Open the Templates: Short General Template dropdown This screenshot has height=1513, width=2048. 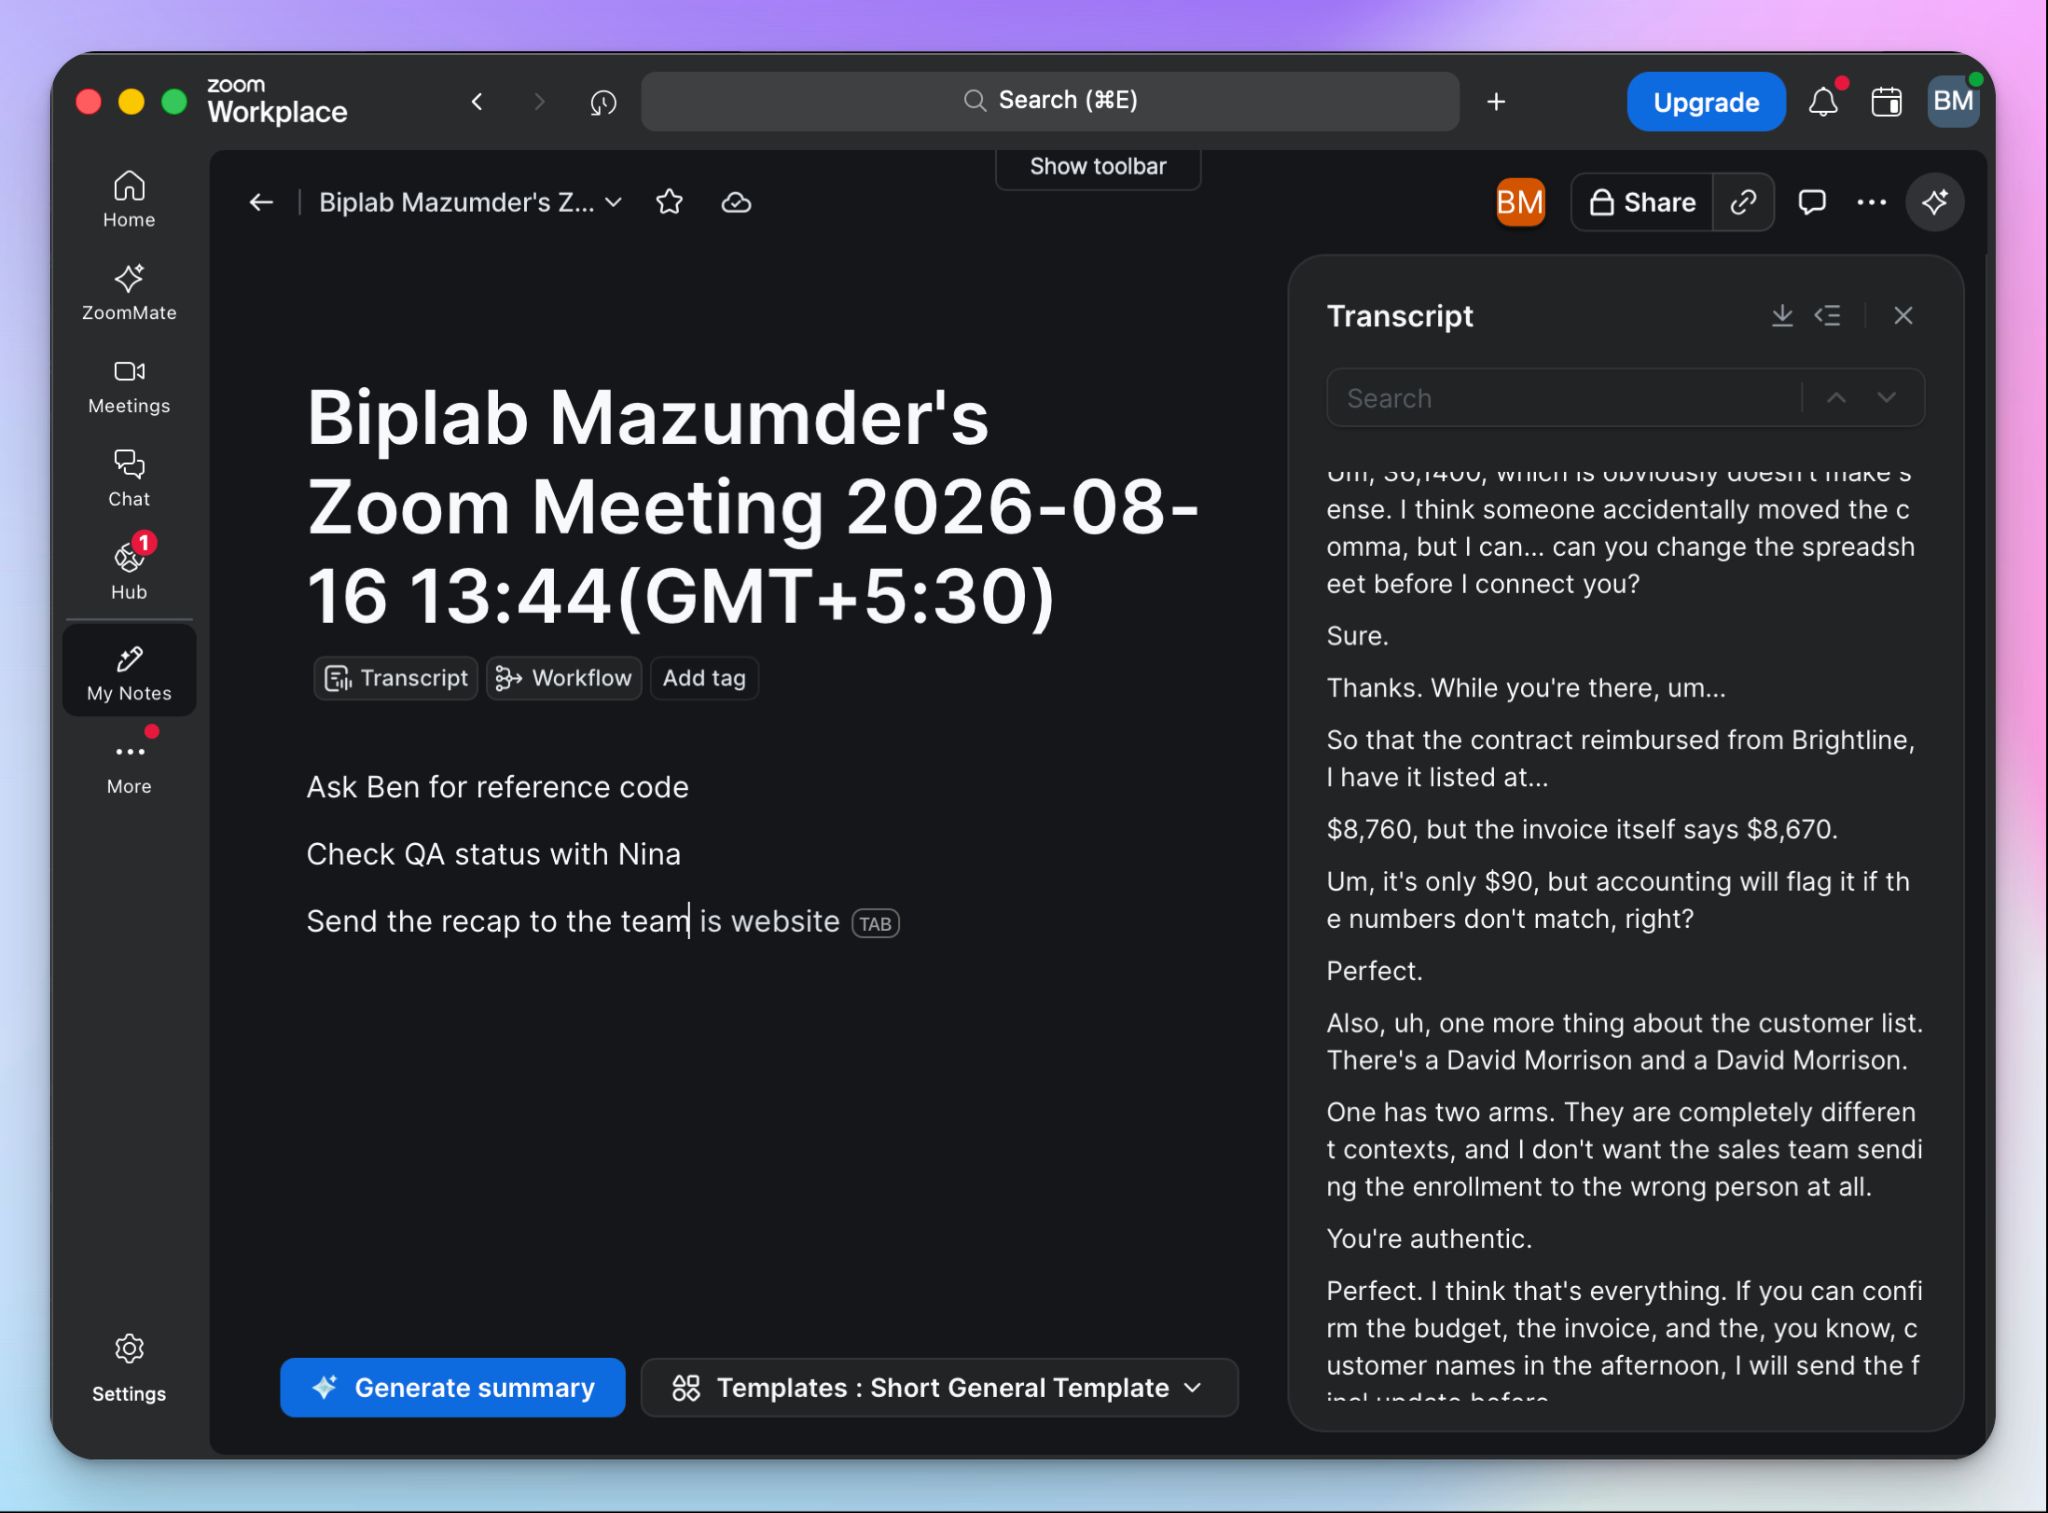click(x=939, y=1387)
